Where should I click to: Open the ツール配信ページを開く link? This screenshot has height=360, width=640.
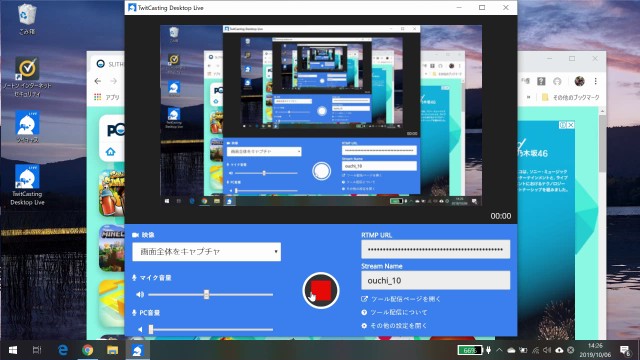405,299
